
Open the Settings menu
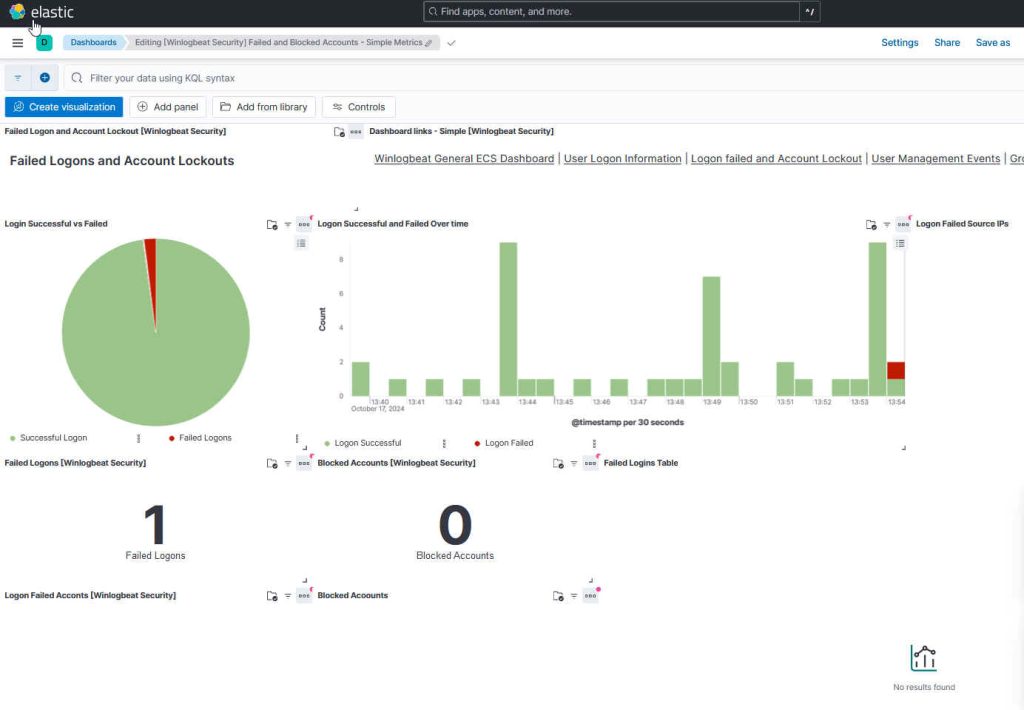[x=899, y=42]
